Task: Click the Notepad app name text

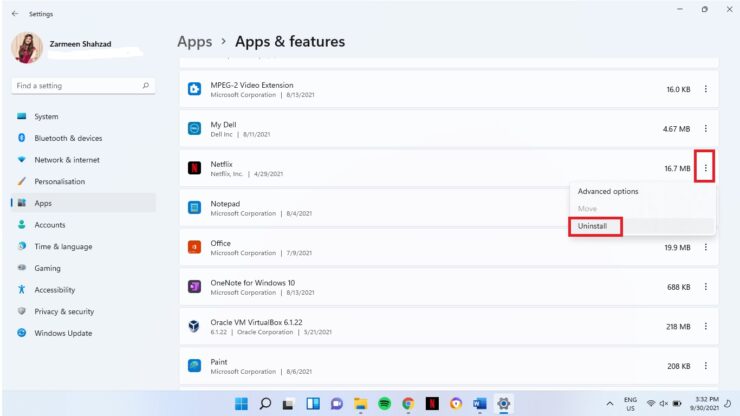Action: [x=225, y=204]
